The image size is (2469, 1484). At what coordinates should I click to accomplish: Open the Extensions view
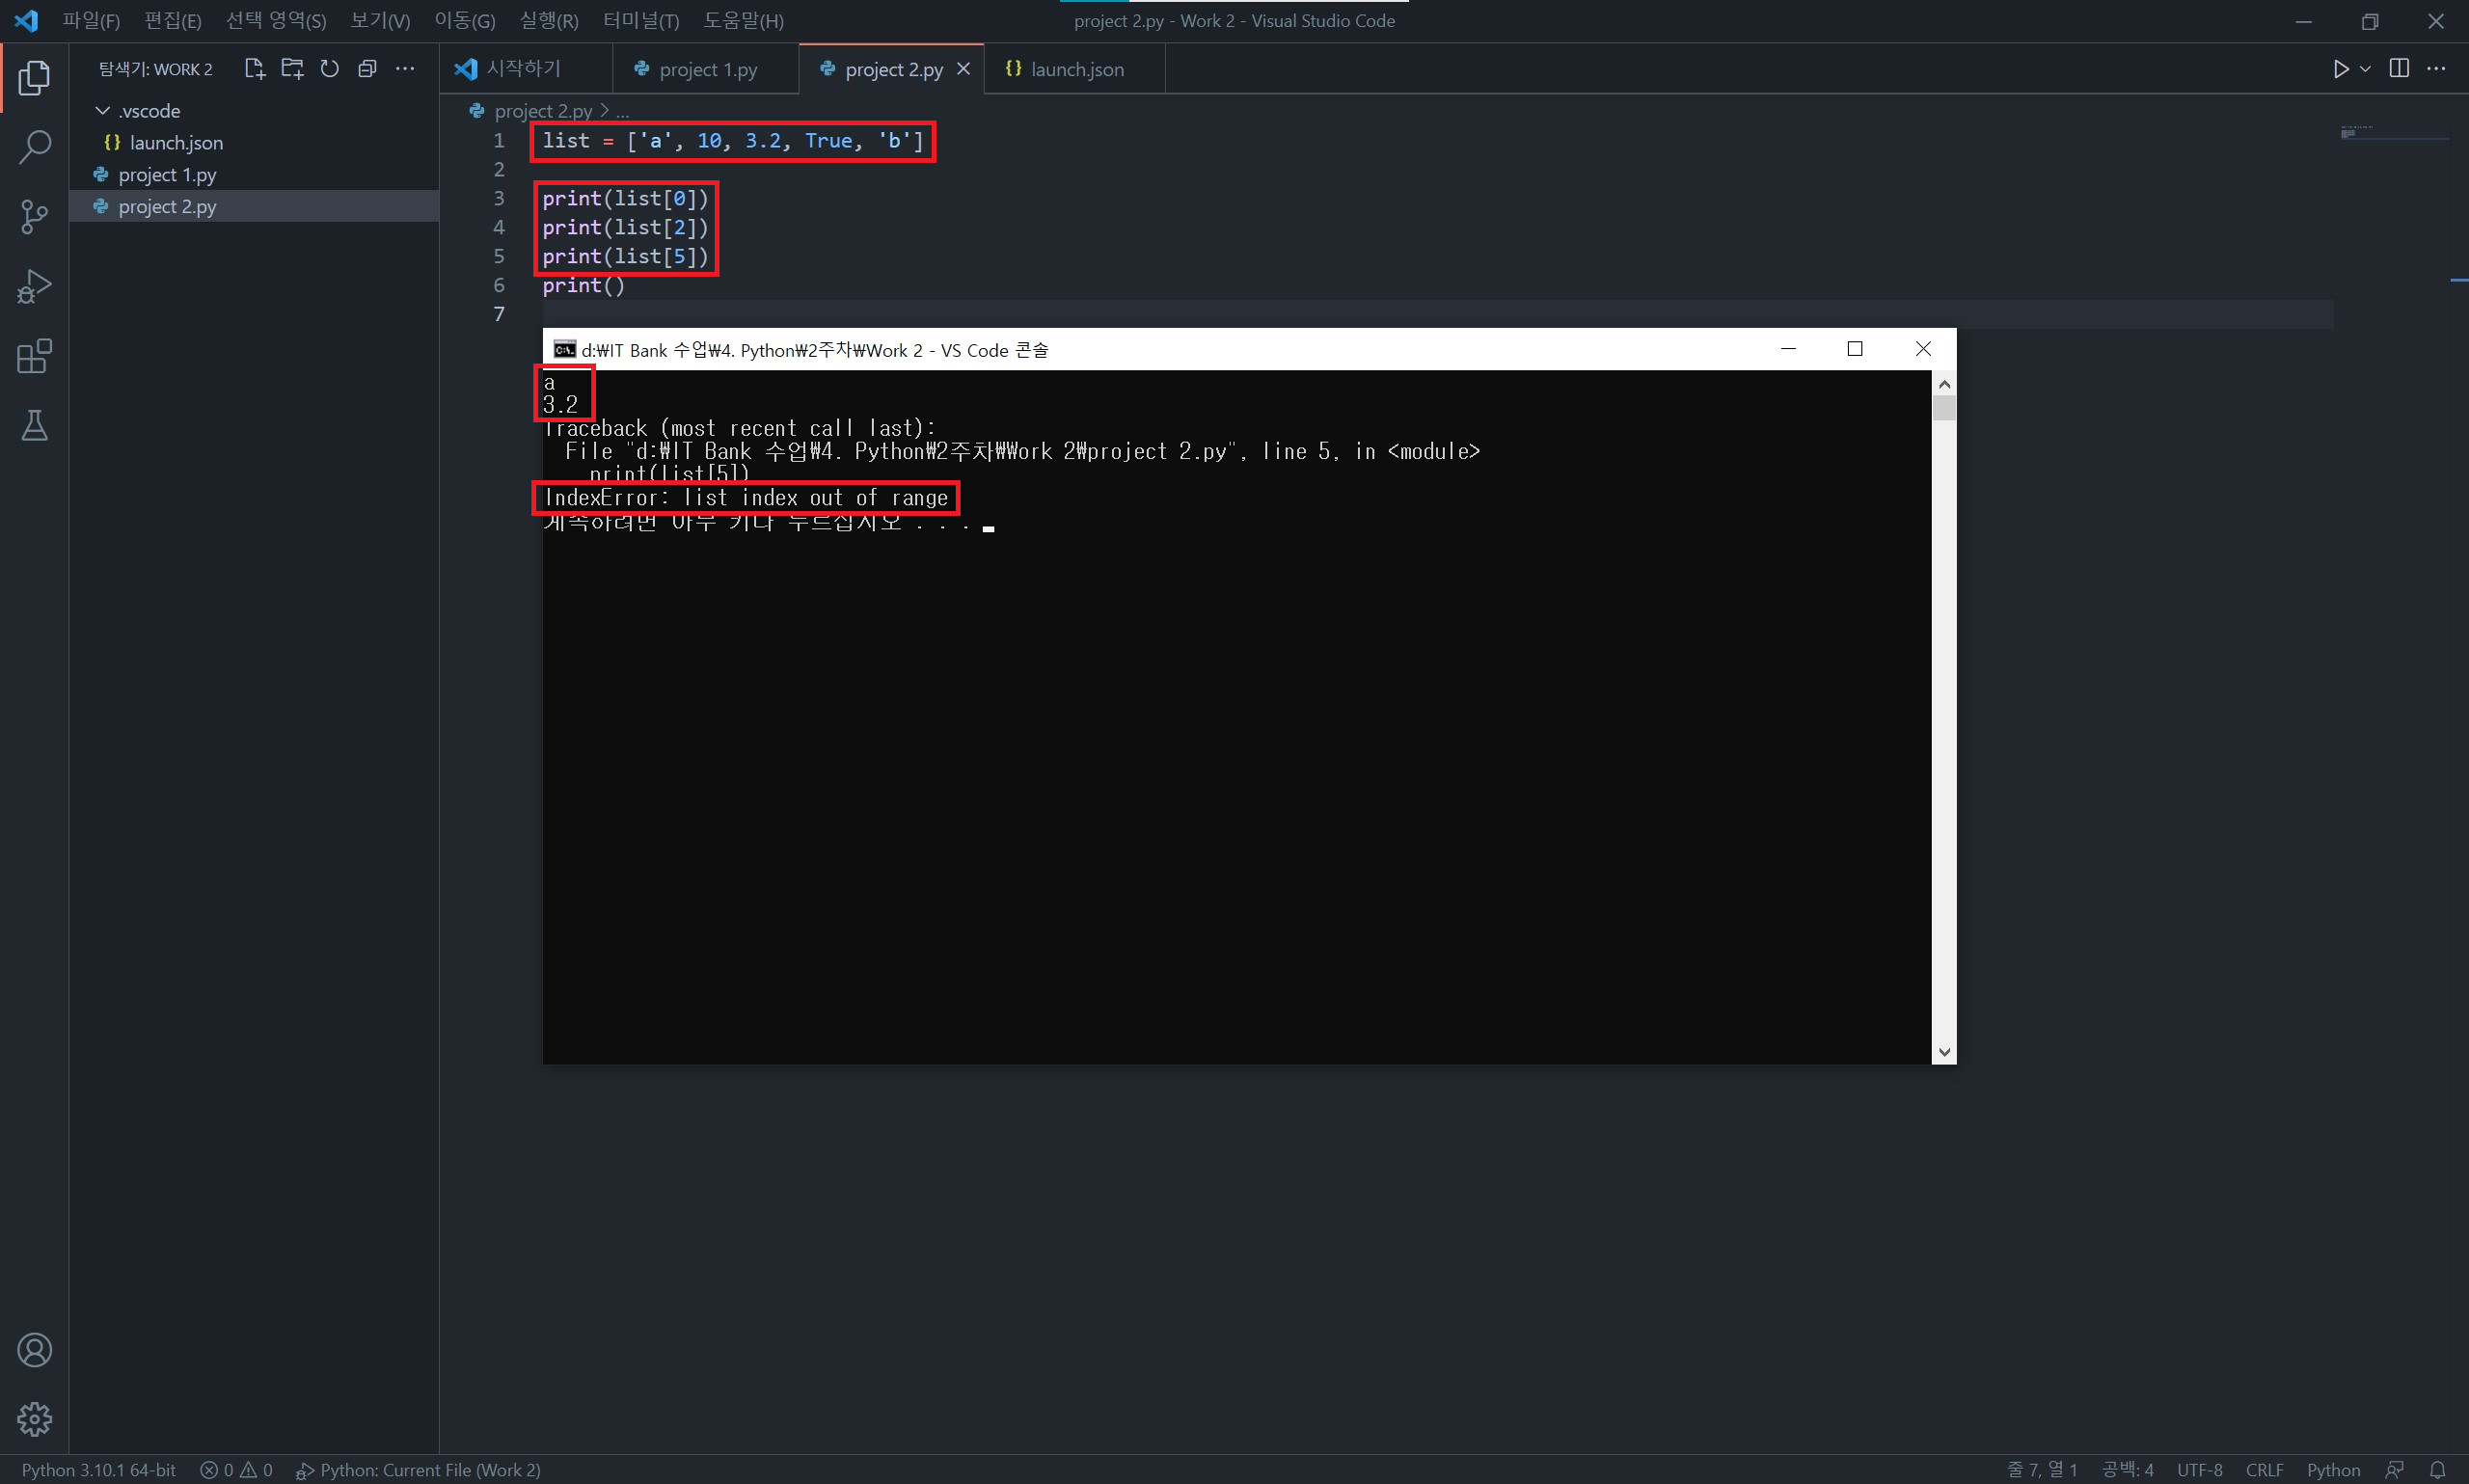(34, 356)
